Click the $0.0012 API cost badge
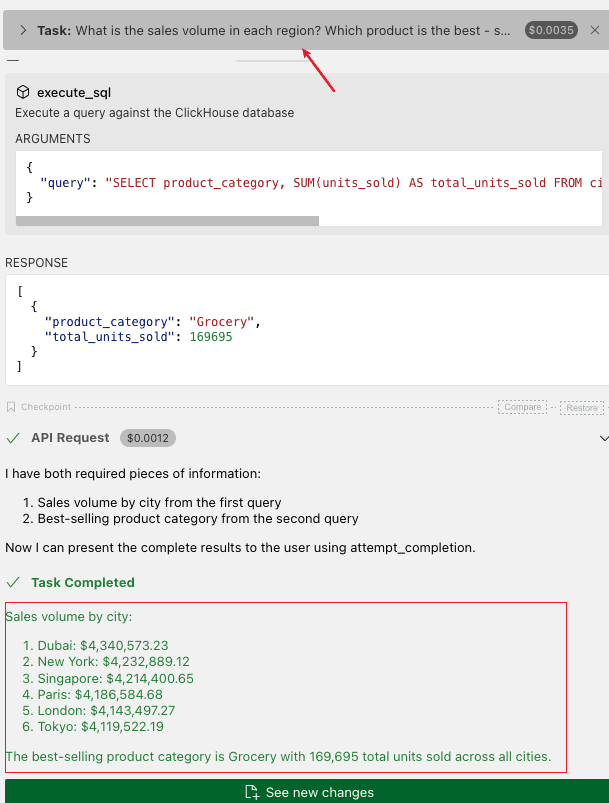Viewport: 609px width, 803px height. 148,438
